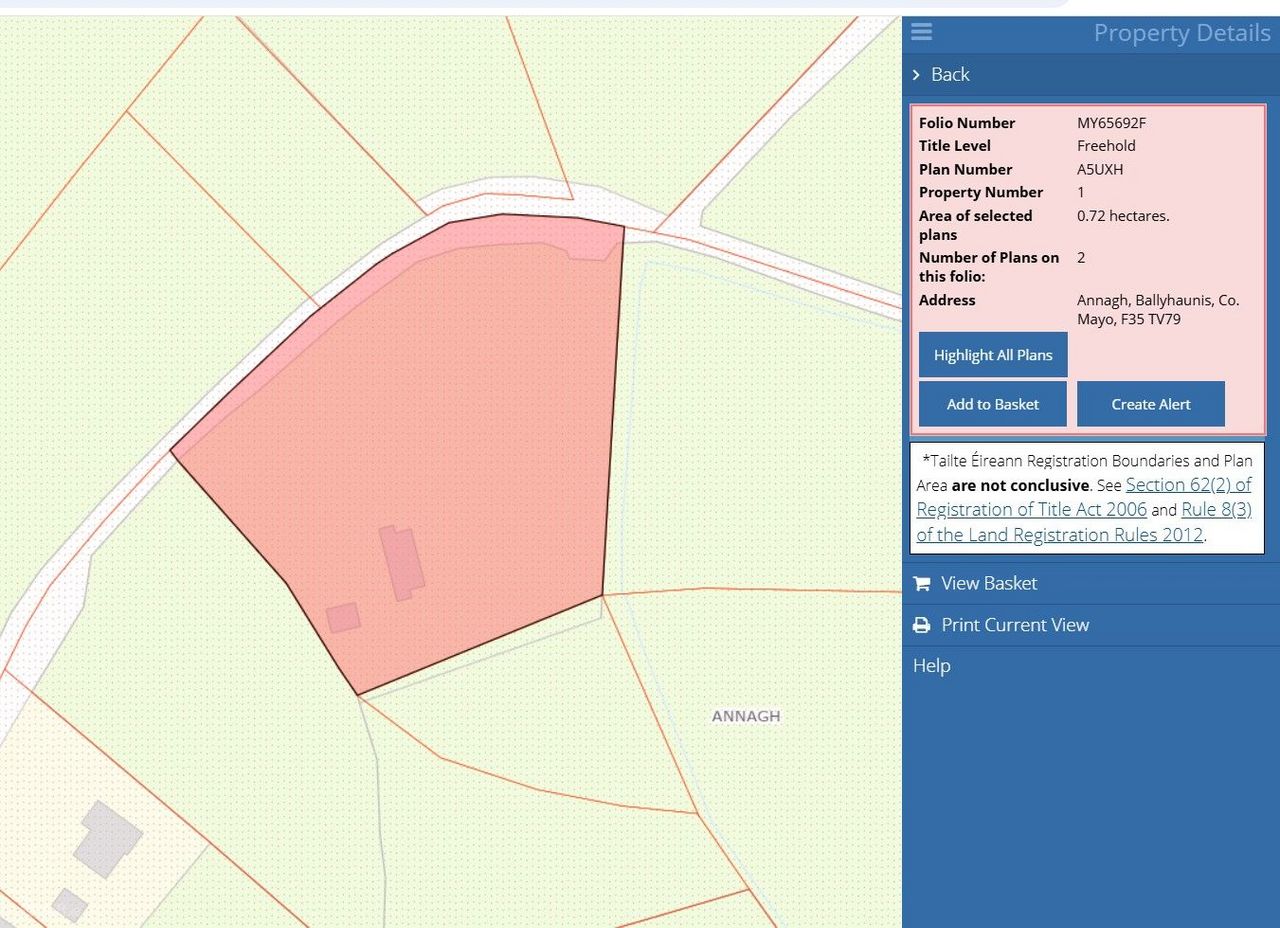Click Highlight All Plans button
Viewport: 1280px width, 928px height.
(993, 355)
